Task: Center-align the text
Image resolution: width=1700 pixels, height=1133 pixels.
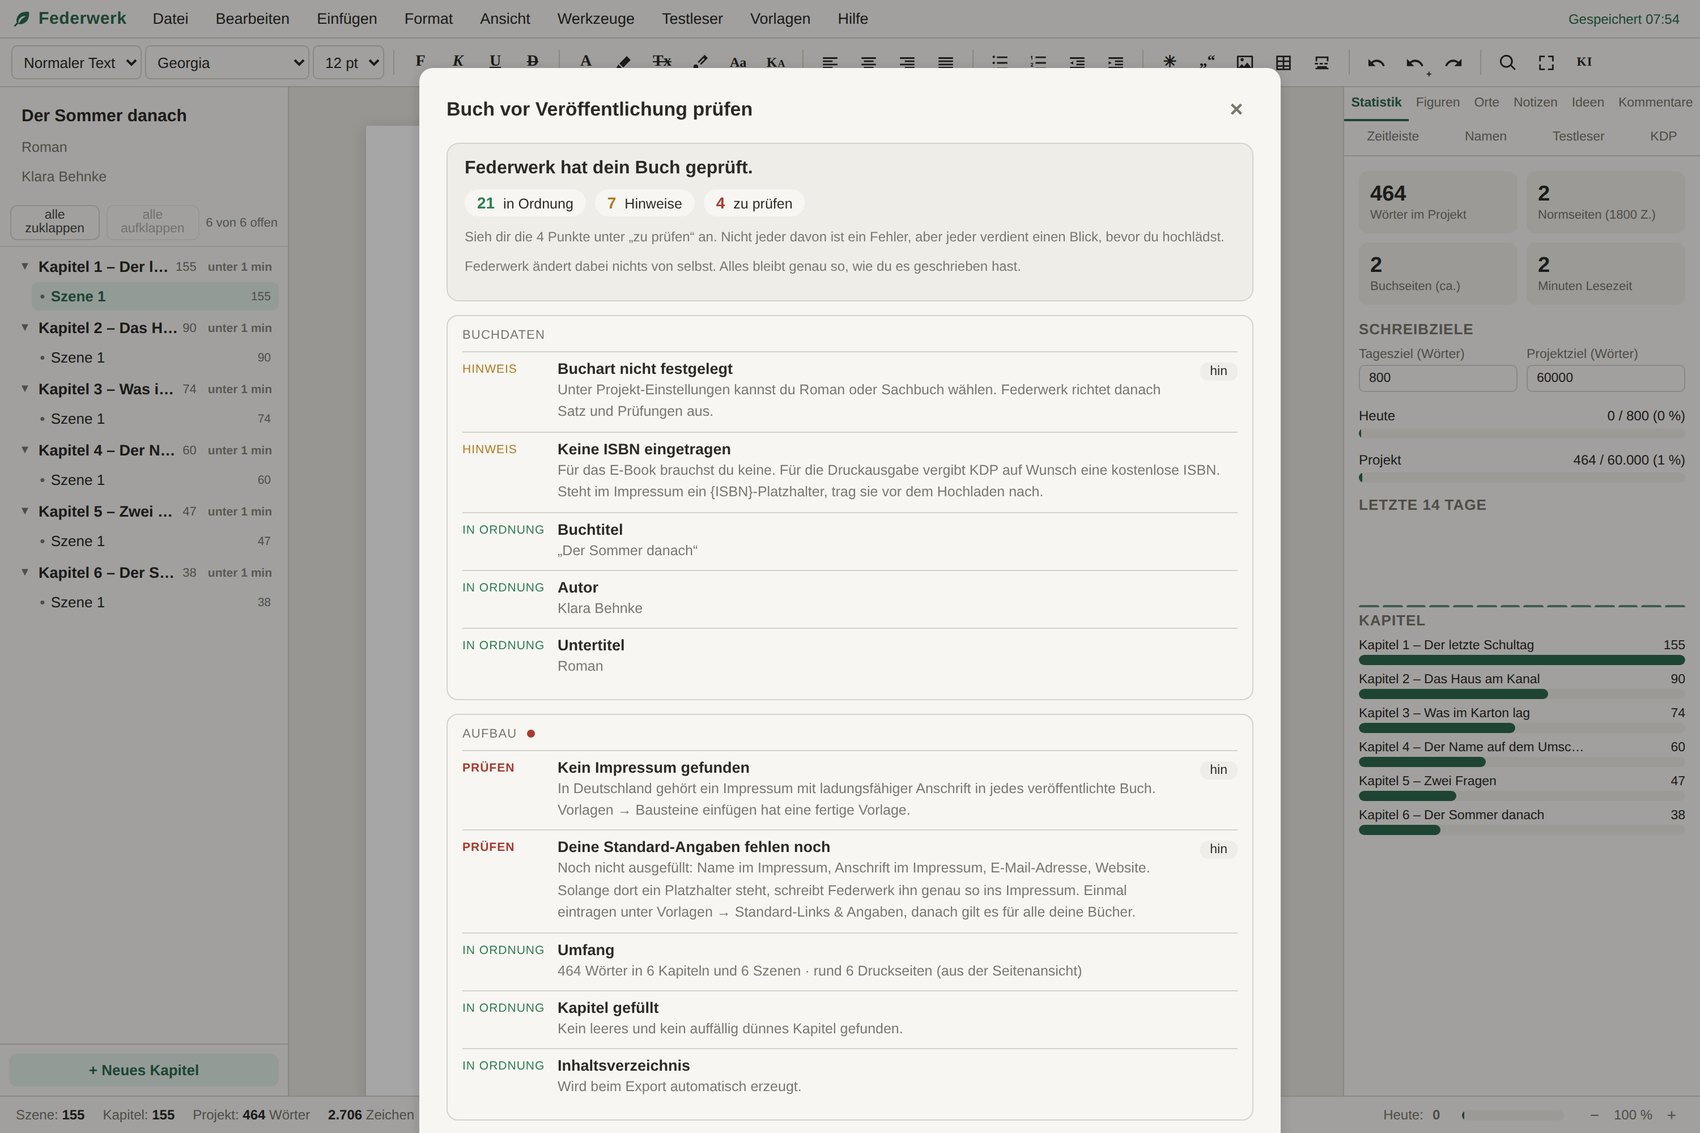Action: point(869,62)
